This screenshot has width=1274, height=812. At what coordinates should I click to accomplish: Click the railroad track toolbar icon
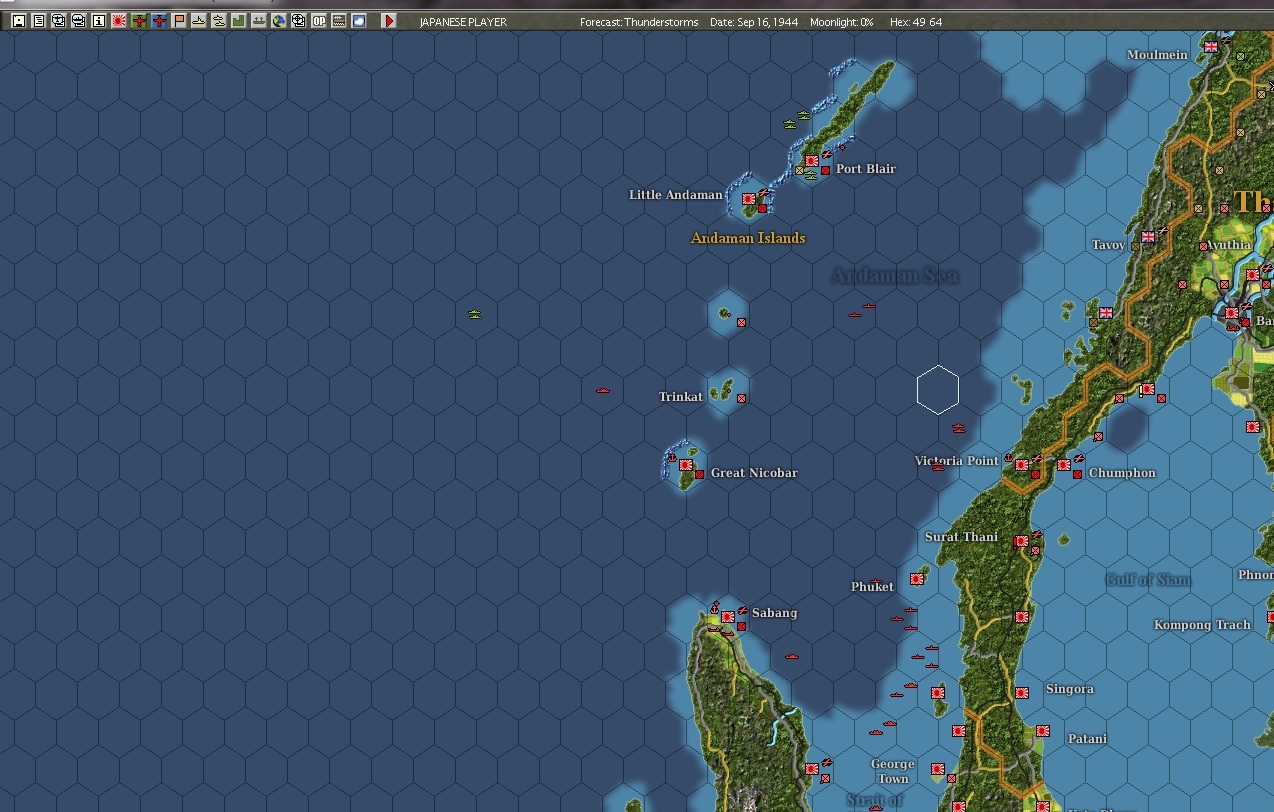[338, 21]
